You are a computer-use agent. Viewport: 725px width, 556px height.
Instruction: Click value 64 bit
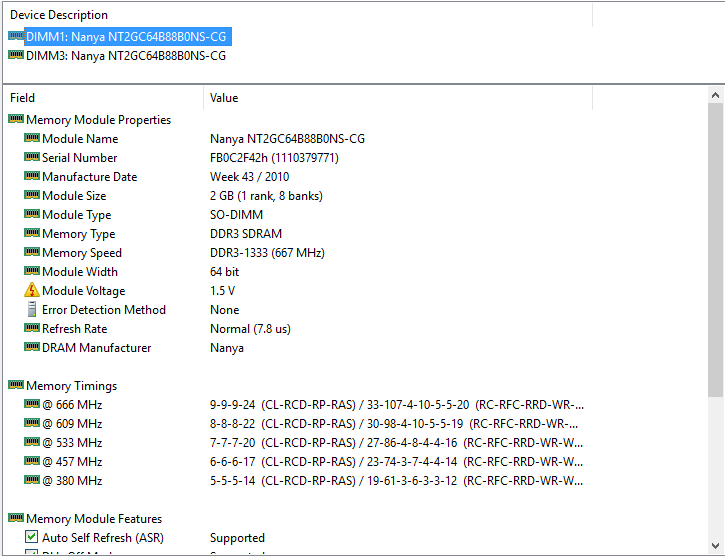(224, 272)
